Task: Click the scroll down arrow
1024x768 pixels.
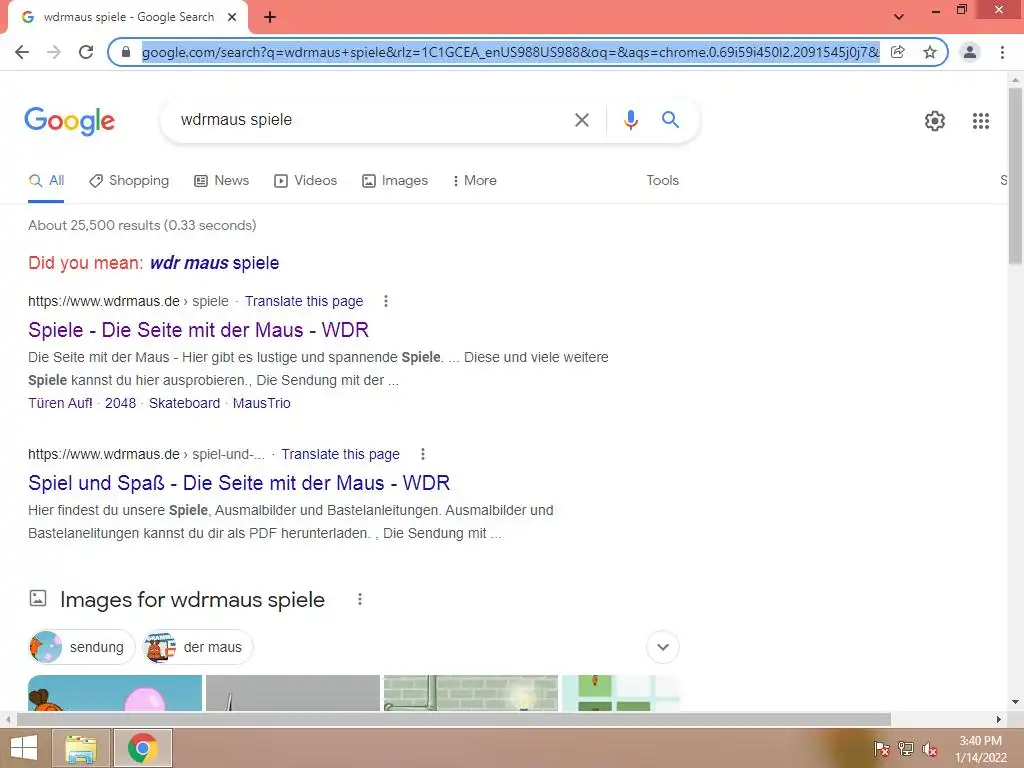Action: tap(1015, 702)
